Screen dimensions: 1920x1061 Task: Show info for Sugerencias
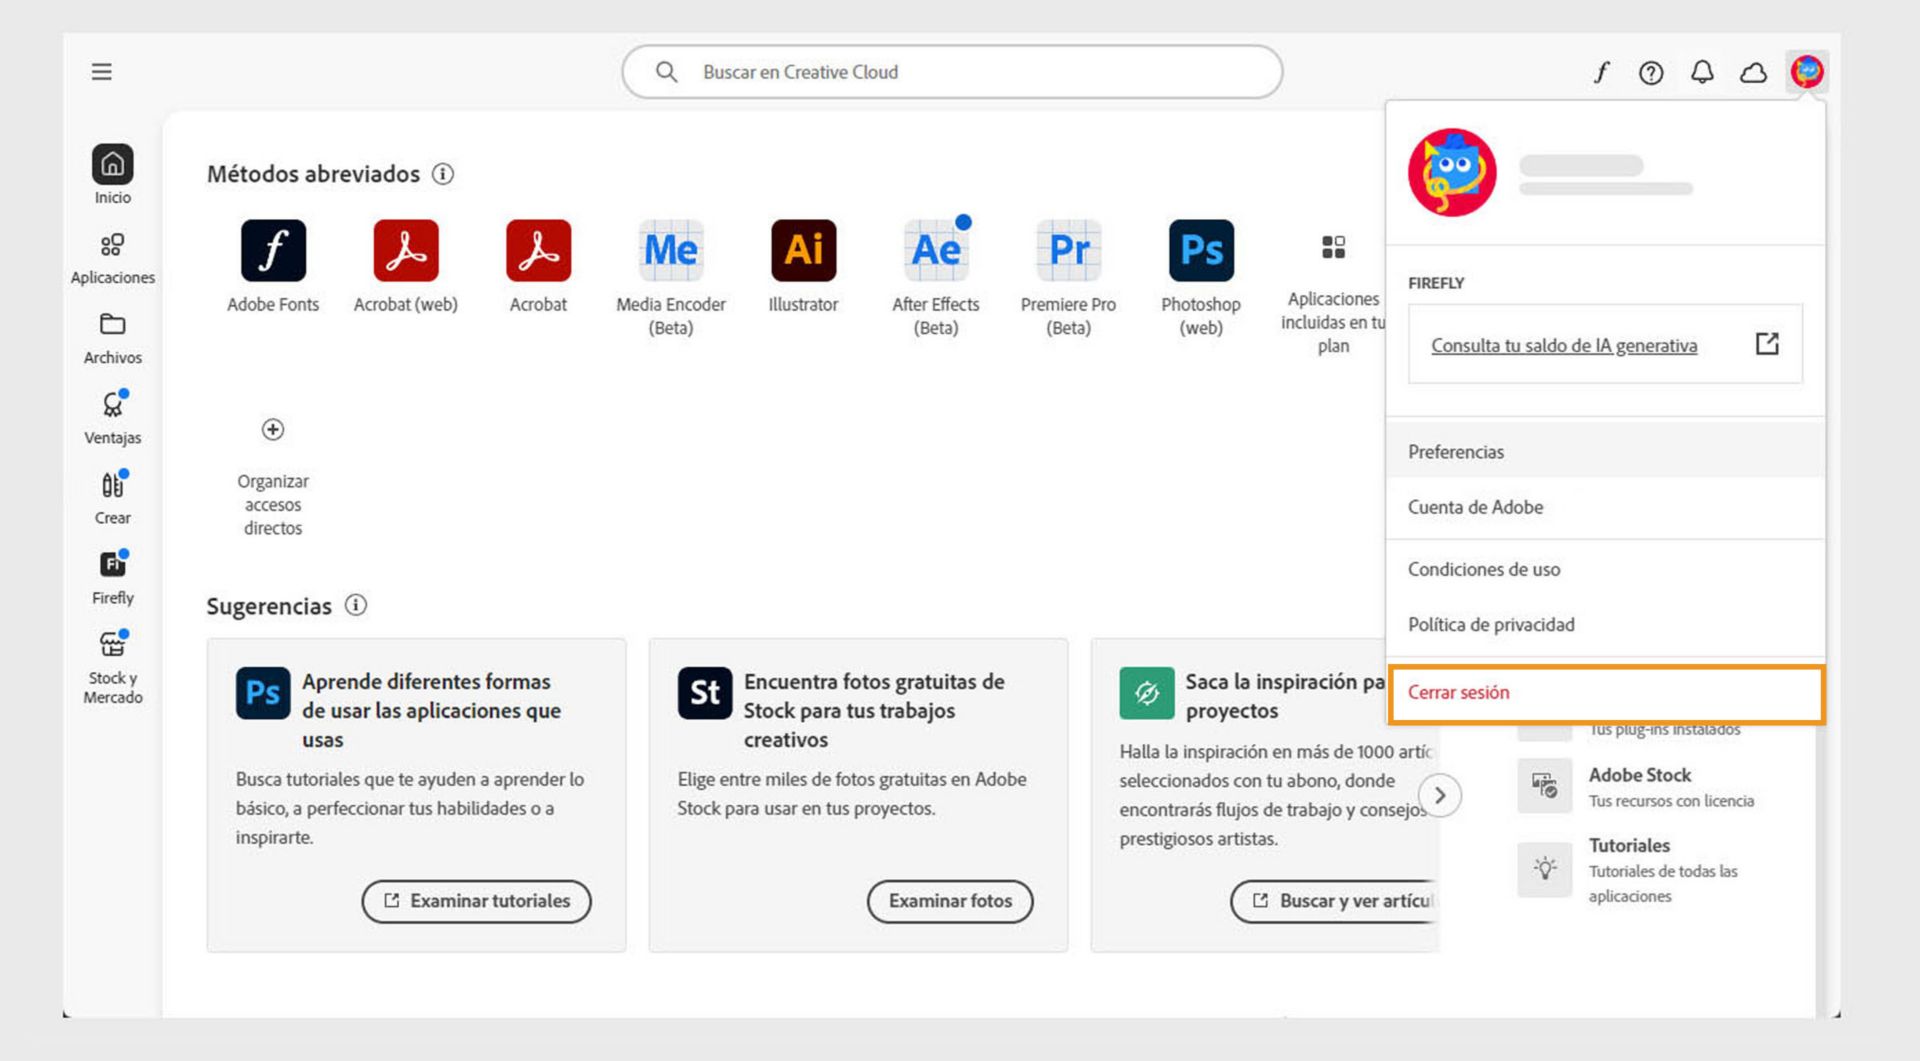coord(356,605)
